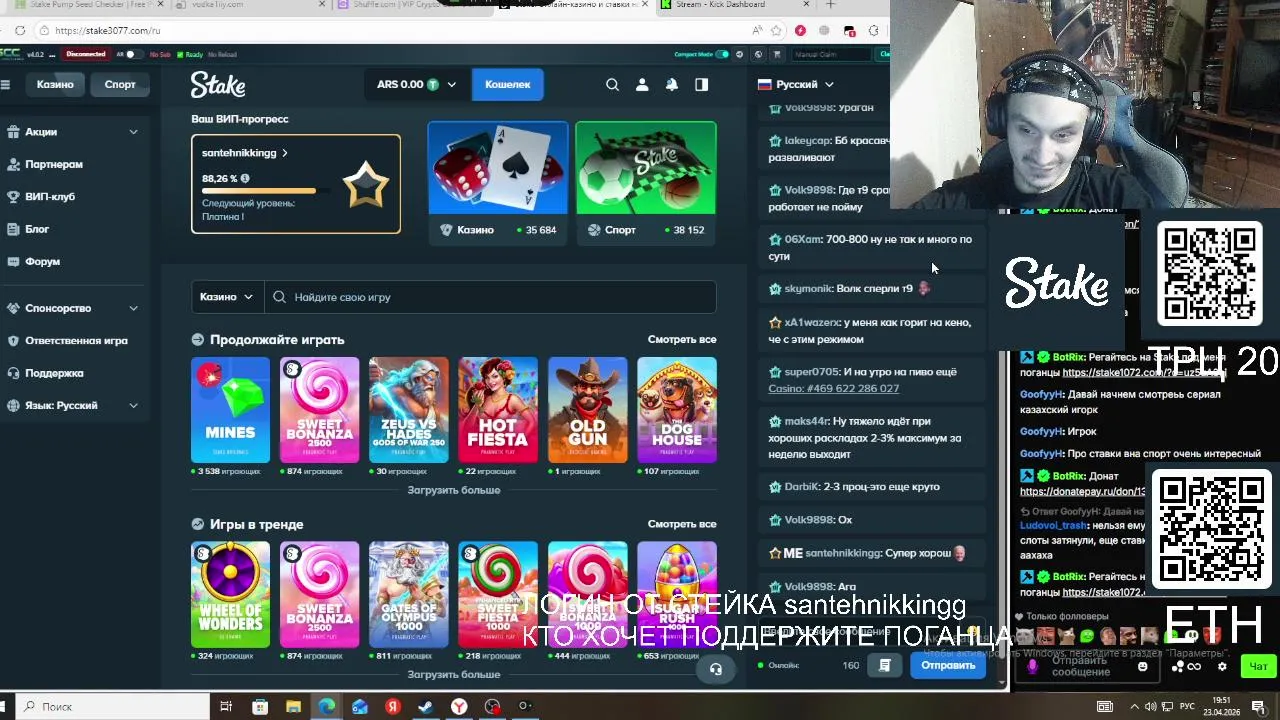The height and width of the screenshot is (720, 1280).
Task: Click info icon next to 88,26 %
Action: [x=245, y=178]
